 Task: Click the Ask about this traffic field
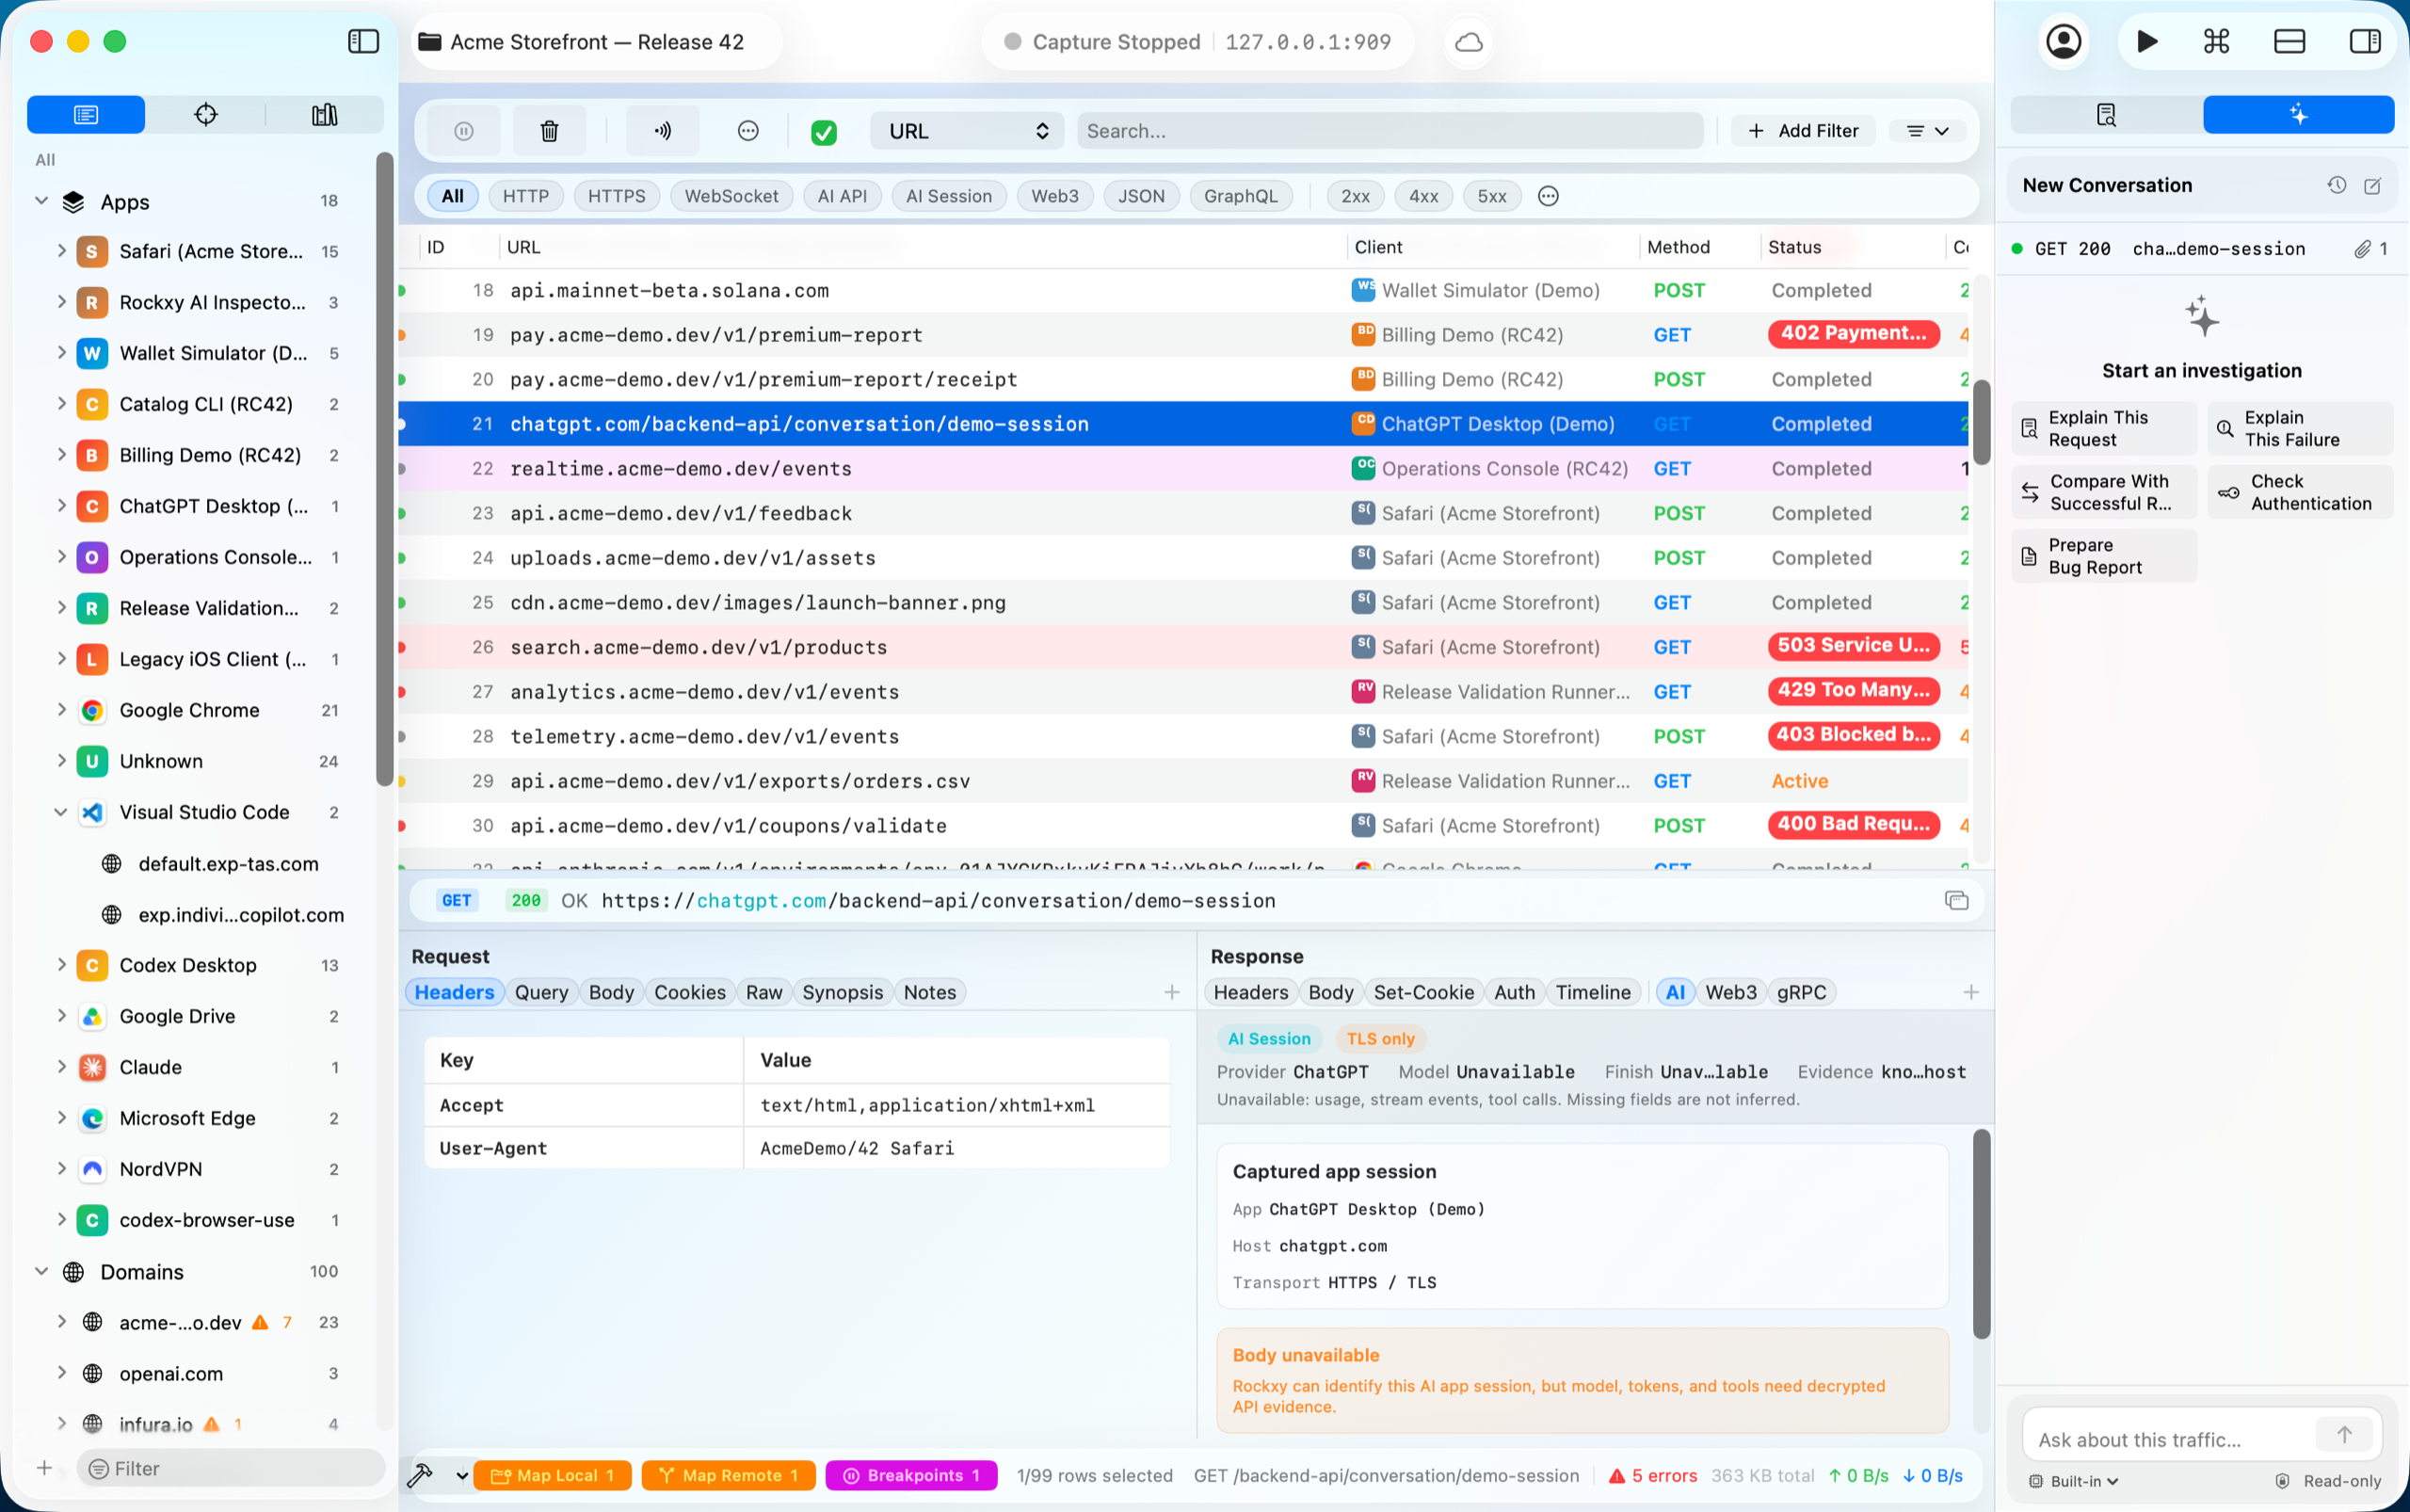pos(2168,1439)
